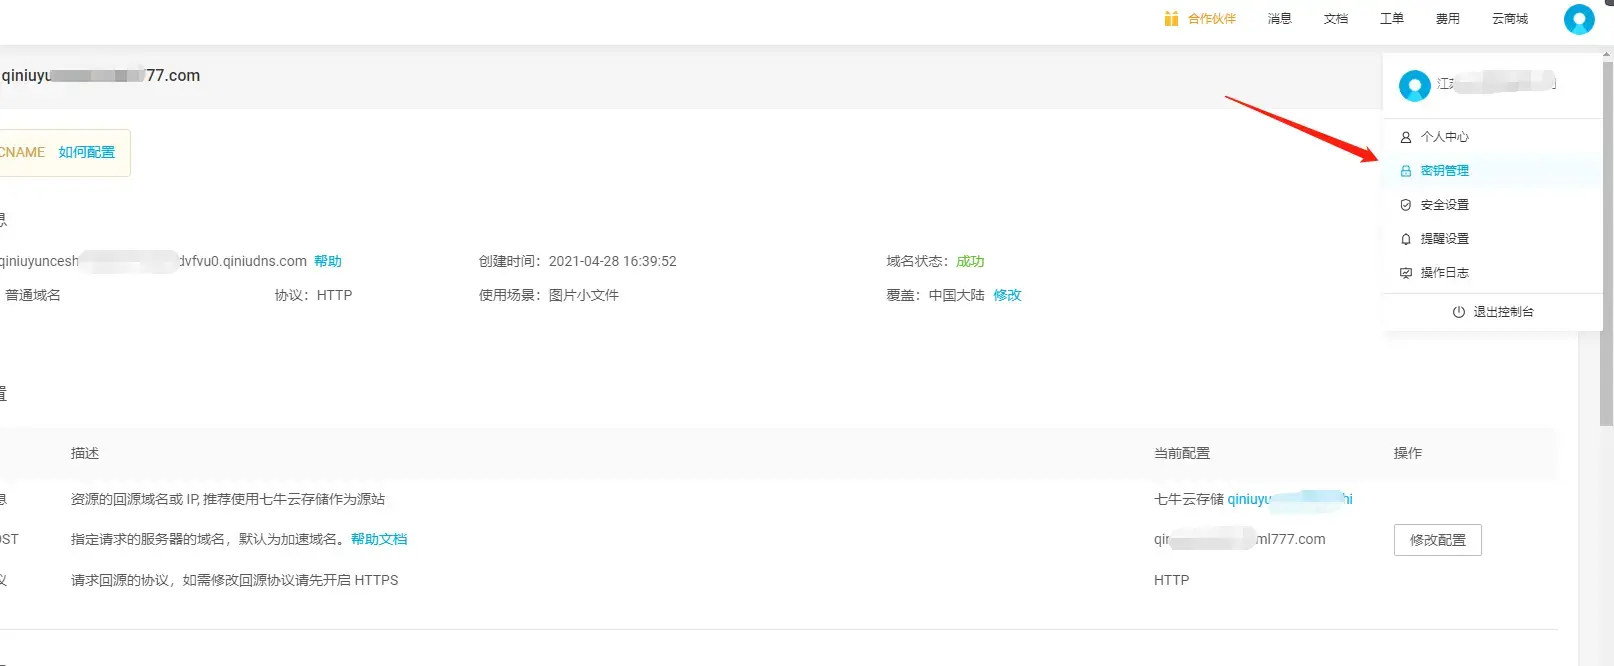The height and width of the screenshot is (666, 1614).
Task: Click the person icon for 个人中心
Action: pyautogui.click(x=1405, y=137)
